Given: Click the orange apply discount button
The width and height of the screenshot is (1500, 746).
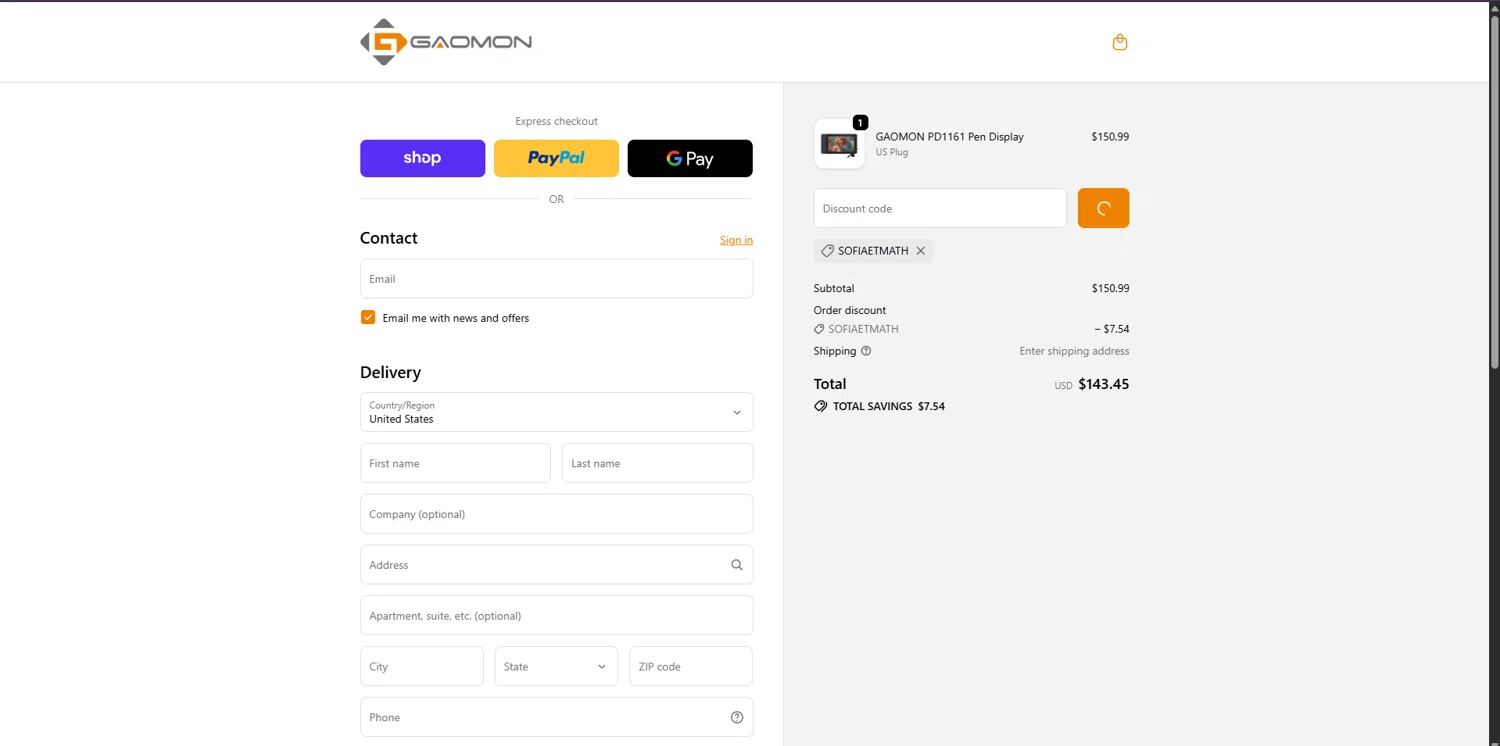Looking at the screenshot, I should (x=1103, y=208).
